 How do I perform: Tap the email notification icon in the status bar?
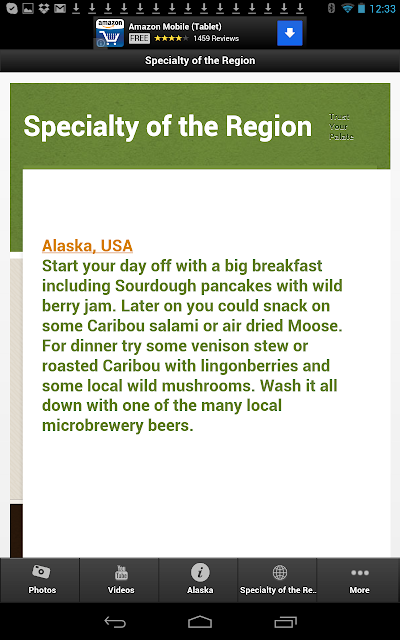coord(60,8)
